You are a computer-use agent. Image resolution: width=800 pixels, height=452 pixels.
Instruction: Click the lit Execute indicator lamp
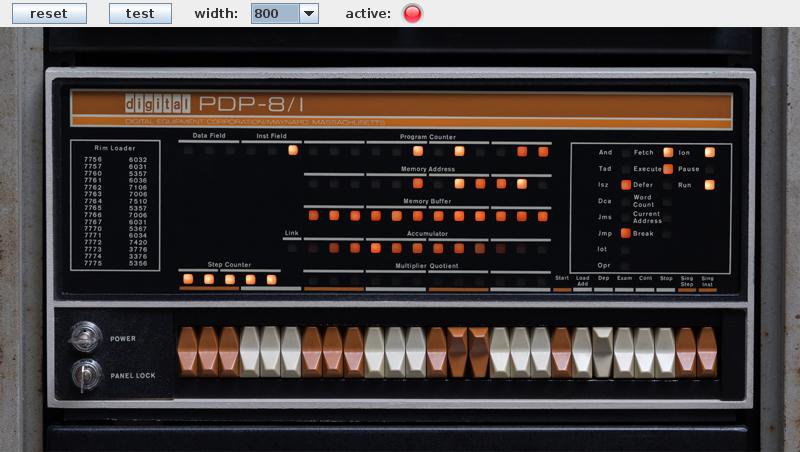[x=668, y=168]
